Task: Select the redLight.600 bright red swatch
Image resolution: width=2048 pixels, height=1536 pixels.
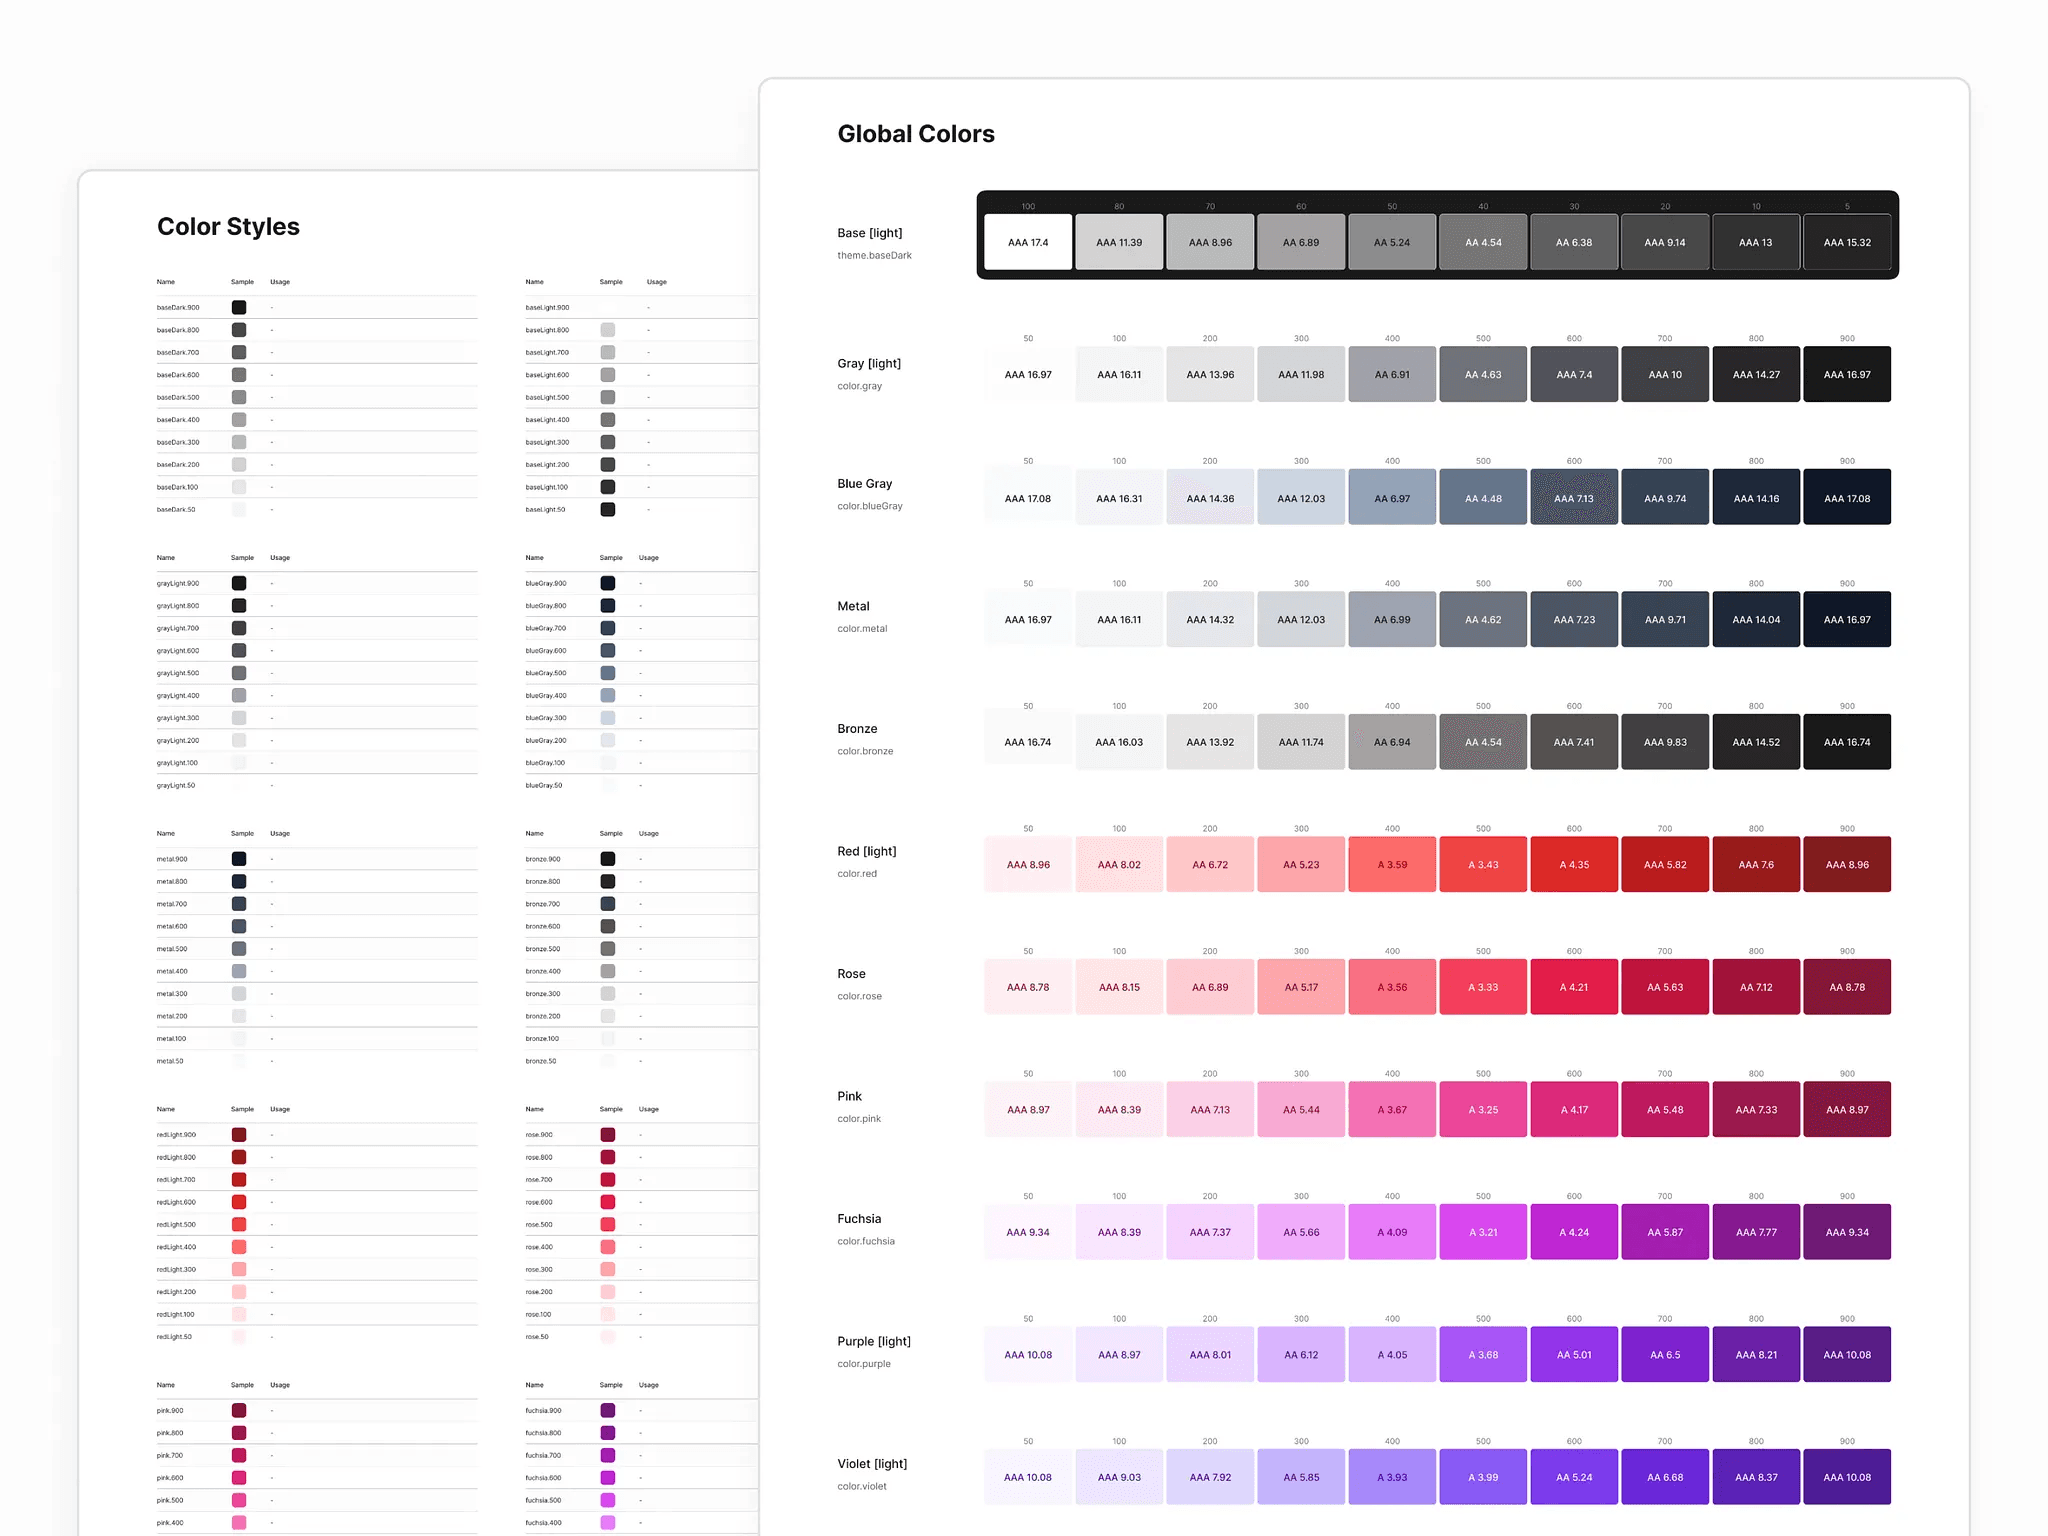Action: [239, 1201]
